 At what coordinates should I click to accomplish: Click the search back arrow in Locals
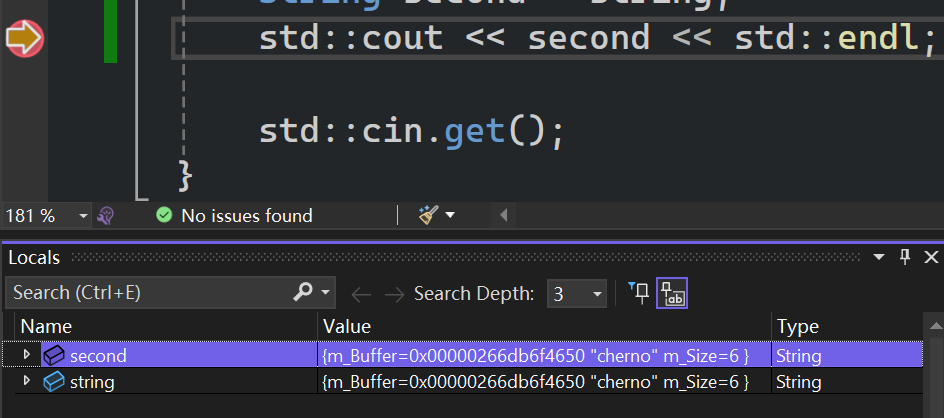[361, 294]
